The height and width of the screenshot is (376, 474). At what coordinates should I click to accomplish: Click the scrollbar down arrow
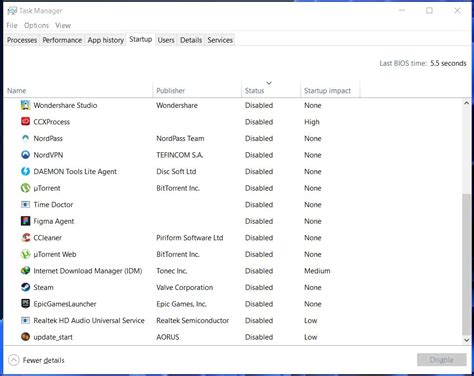(x=466, y=340)
